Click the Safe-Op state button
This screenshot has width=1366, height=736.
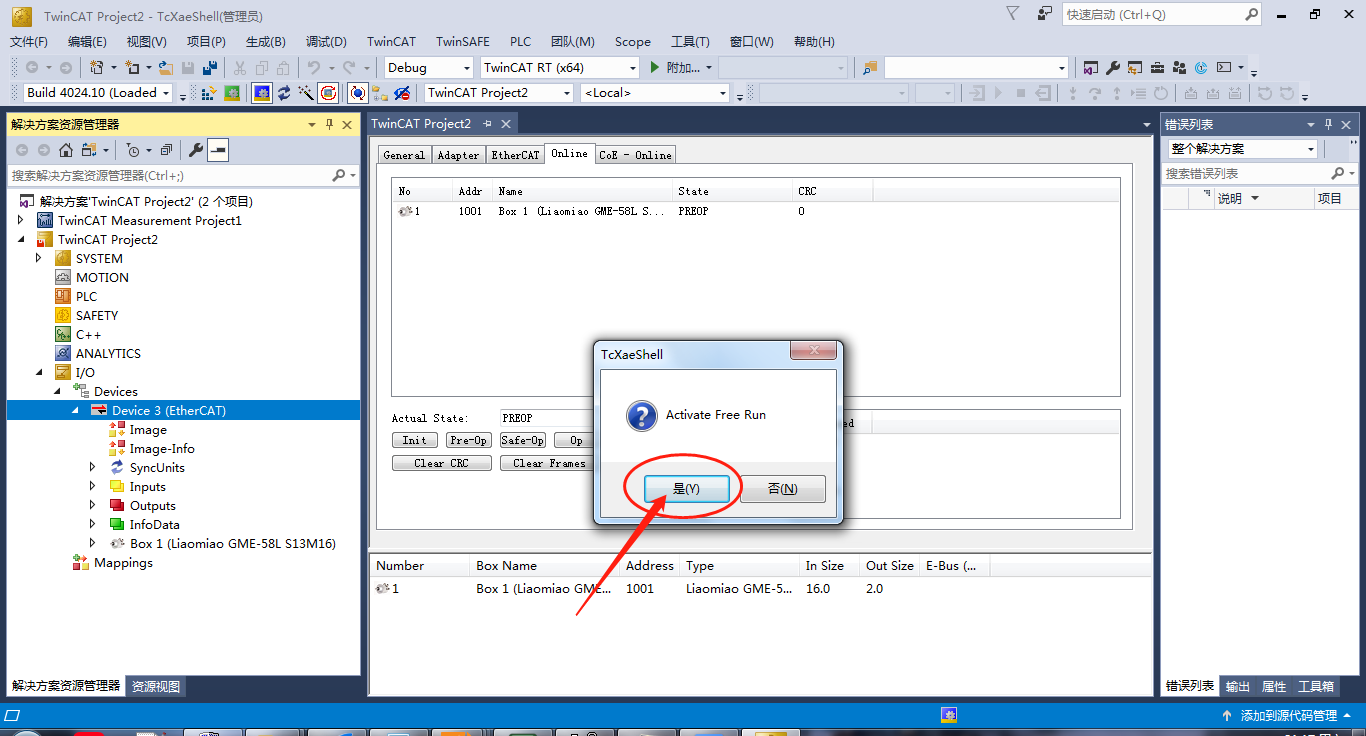522,440
